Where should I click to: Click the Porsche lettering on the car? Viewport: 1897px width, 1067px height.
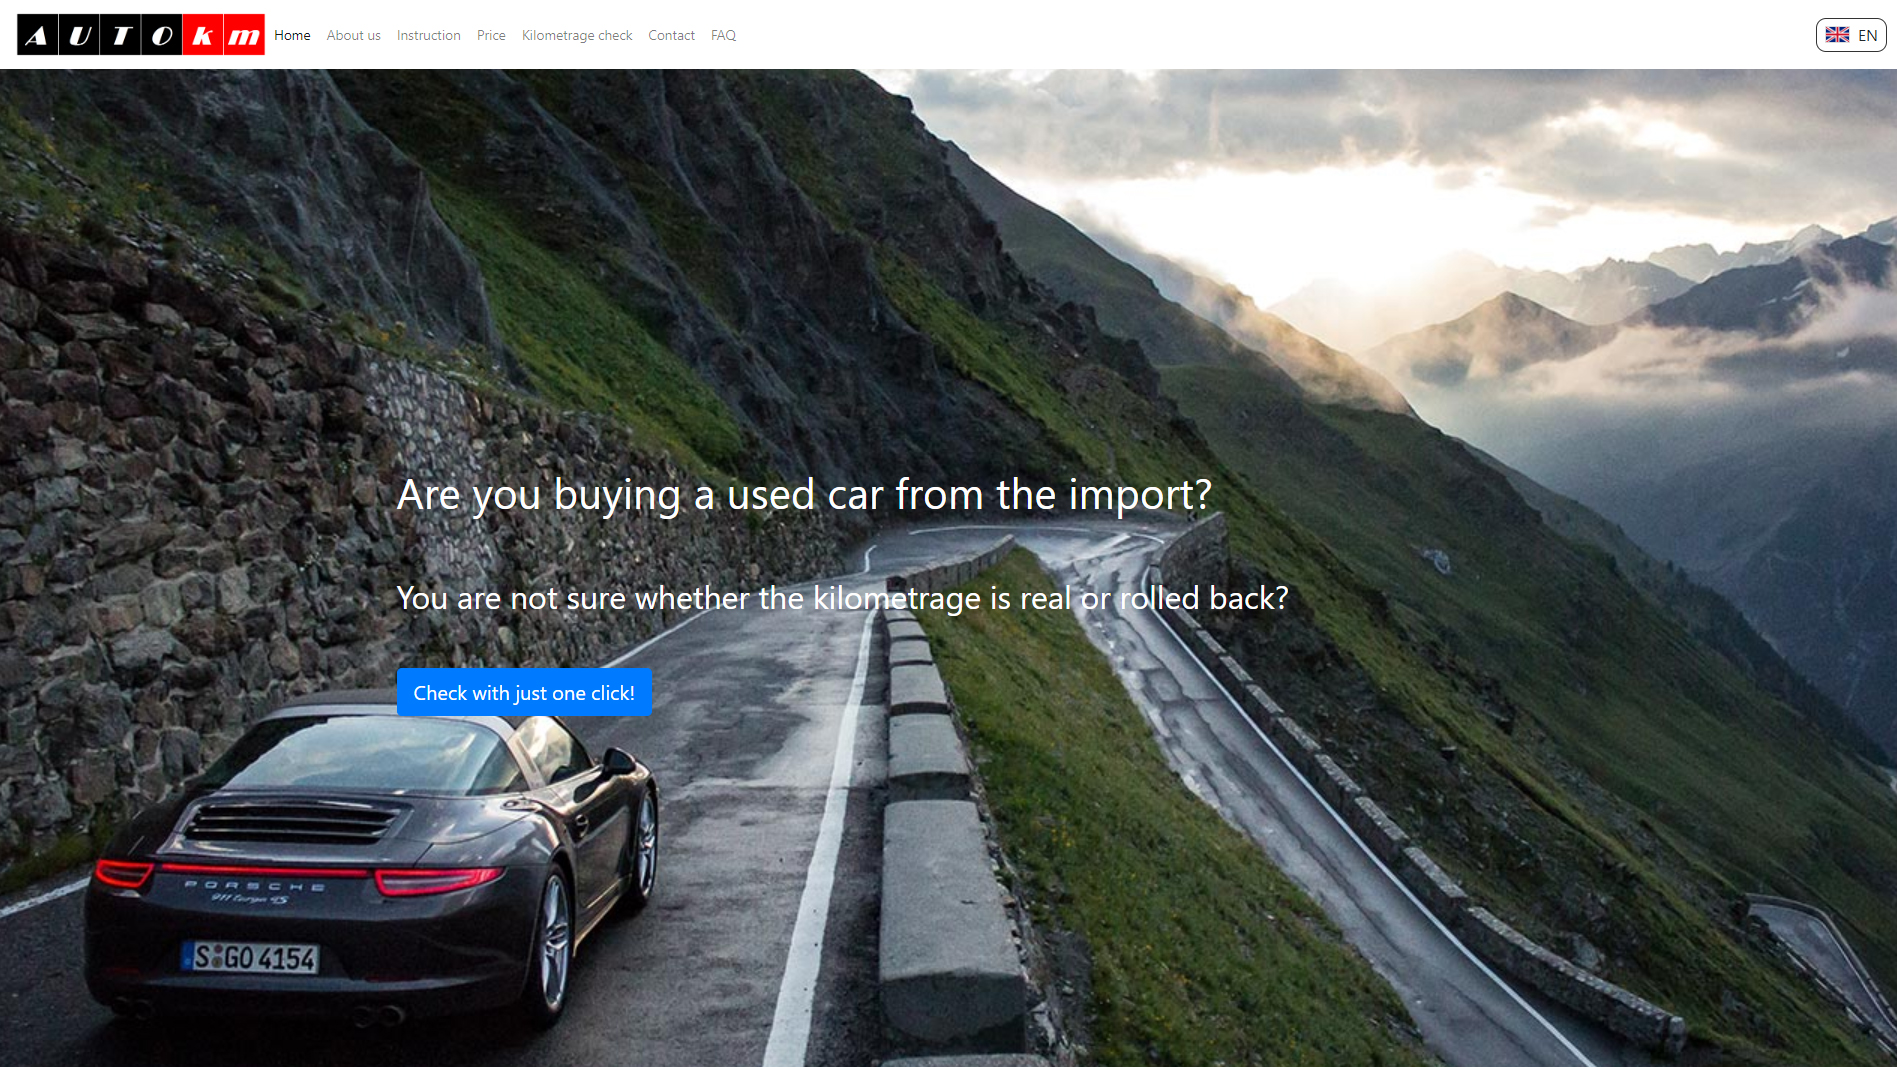[x=254, y=886]
